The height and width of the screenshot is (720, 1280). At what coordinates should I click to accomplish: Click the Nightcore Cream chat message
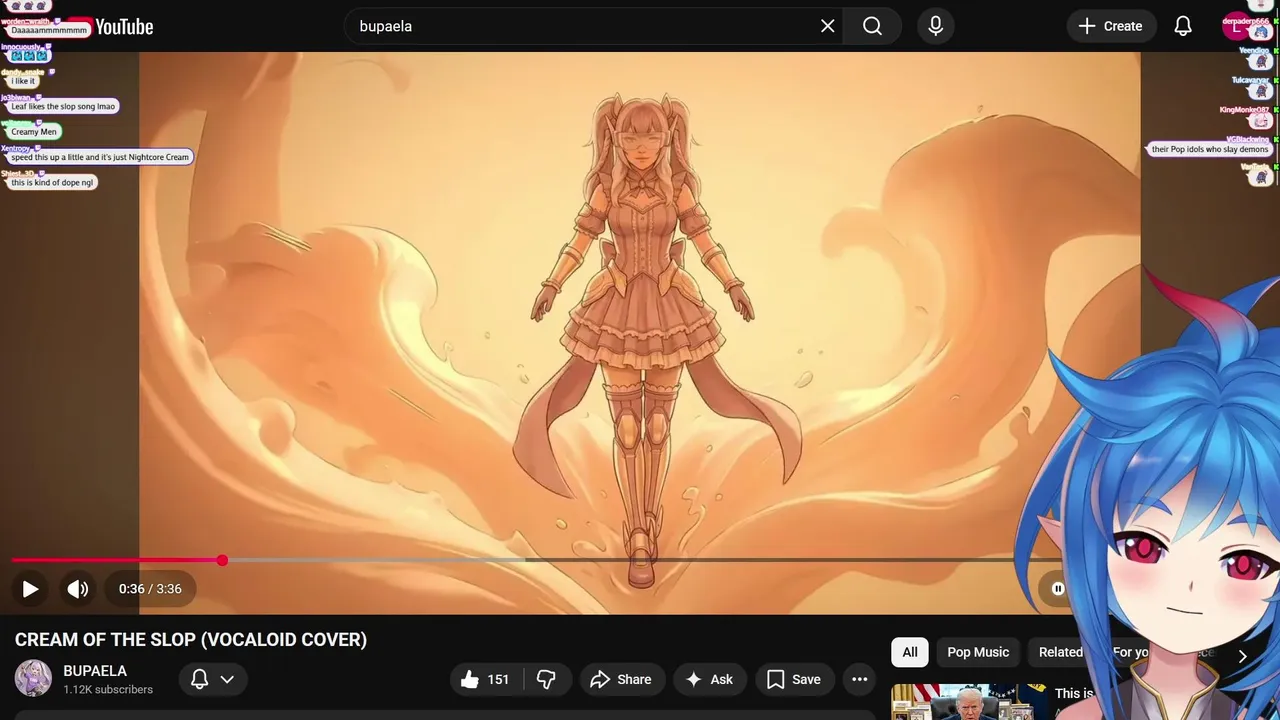(x=100, y=157)
